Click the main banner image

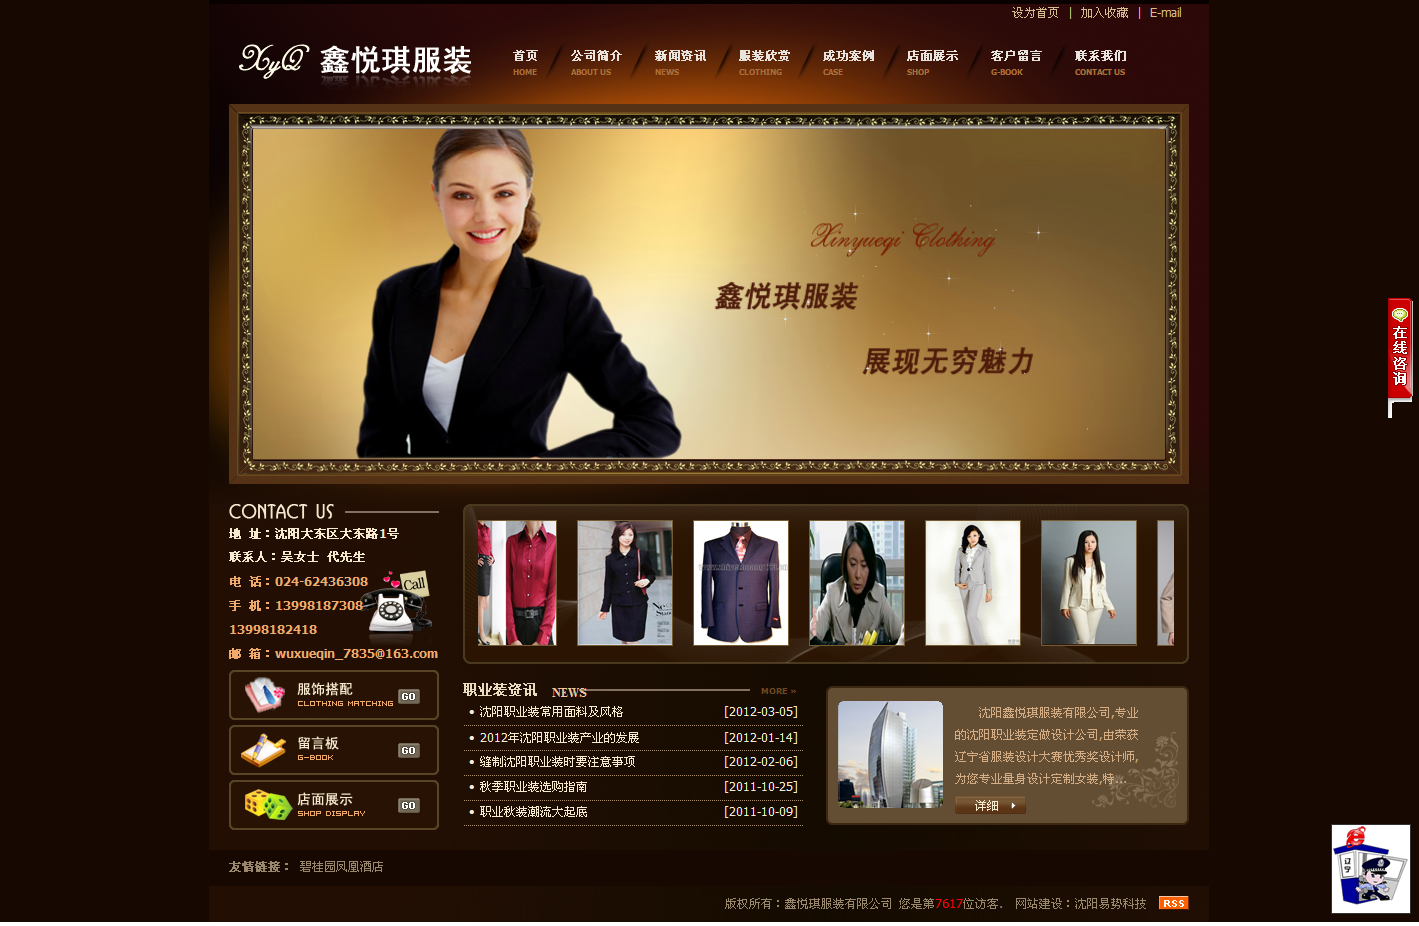pos(709,293)
